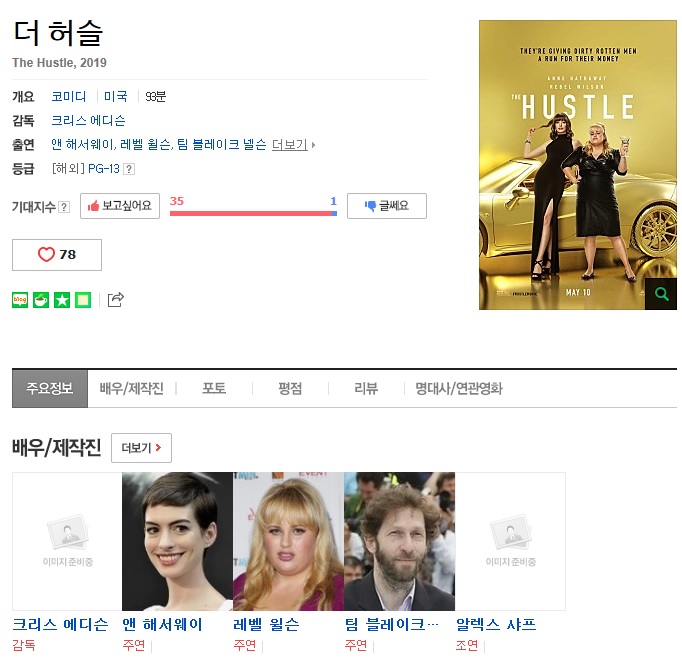Viewport: 682px width, 669px height.
Task: Vote 글쎄요 thumbs-down button
Action: click(387, 206)
